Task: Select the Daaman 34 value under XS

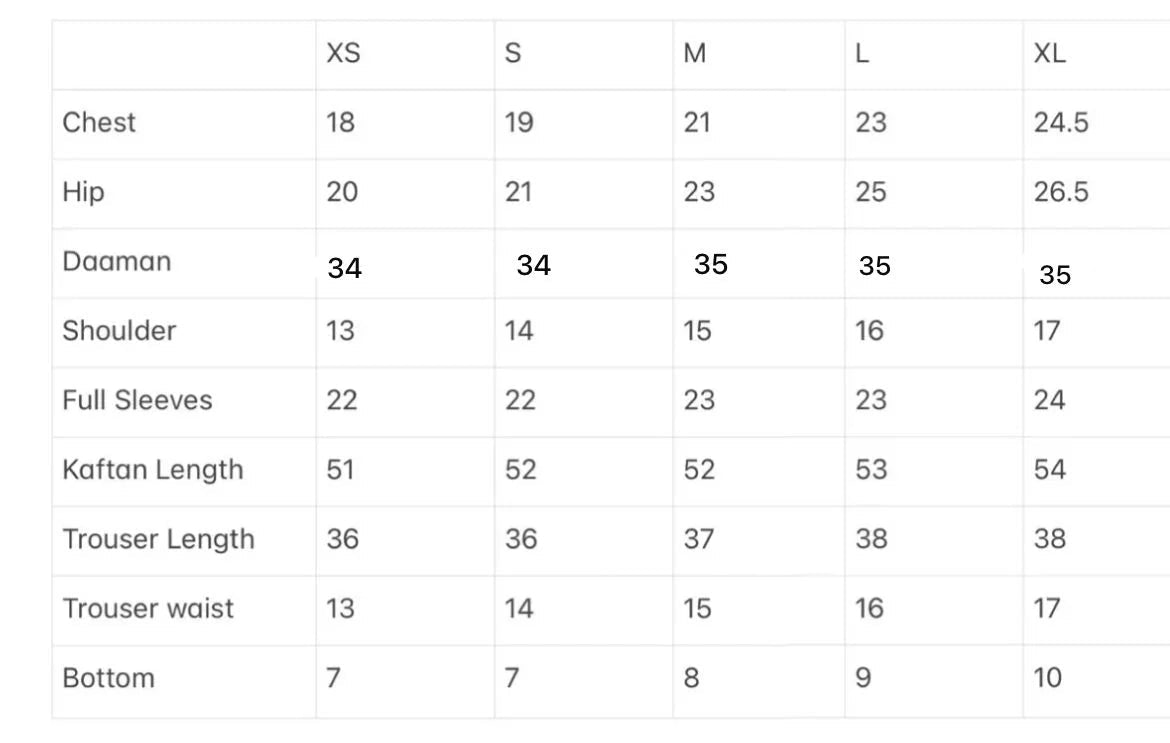Action: (x=345, y=268)
